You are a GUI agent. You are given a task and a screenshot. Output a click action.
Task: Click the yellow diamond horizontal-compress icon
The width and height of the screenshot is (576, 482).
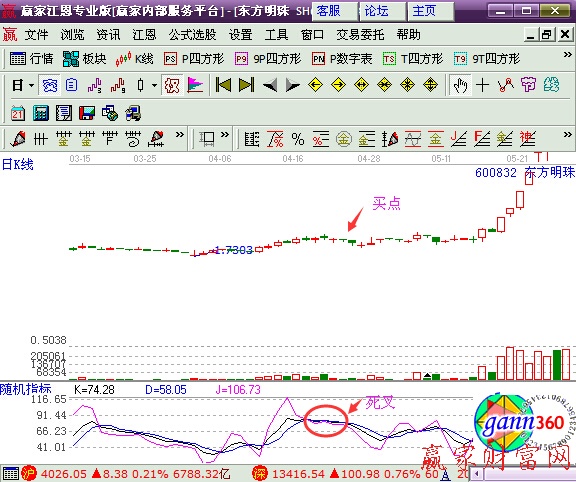[x=384, y=85]
